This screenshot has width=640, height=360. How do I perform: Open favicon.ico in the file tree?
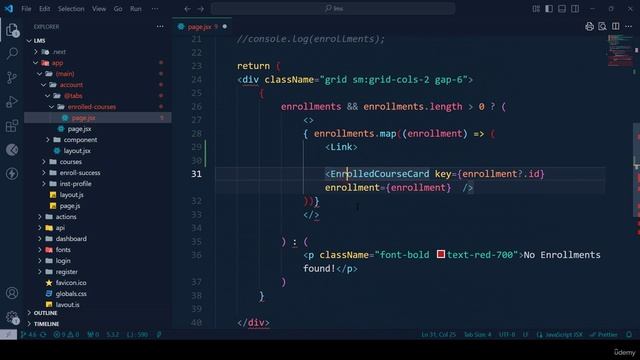[x=71, y=283]
